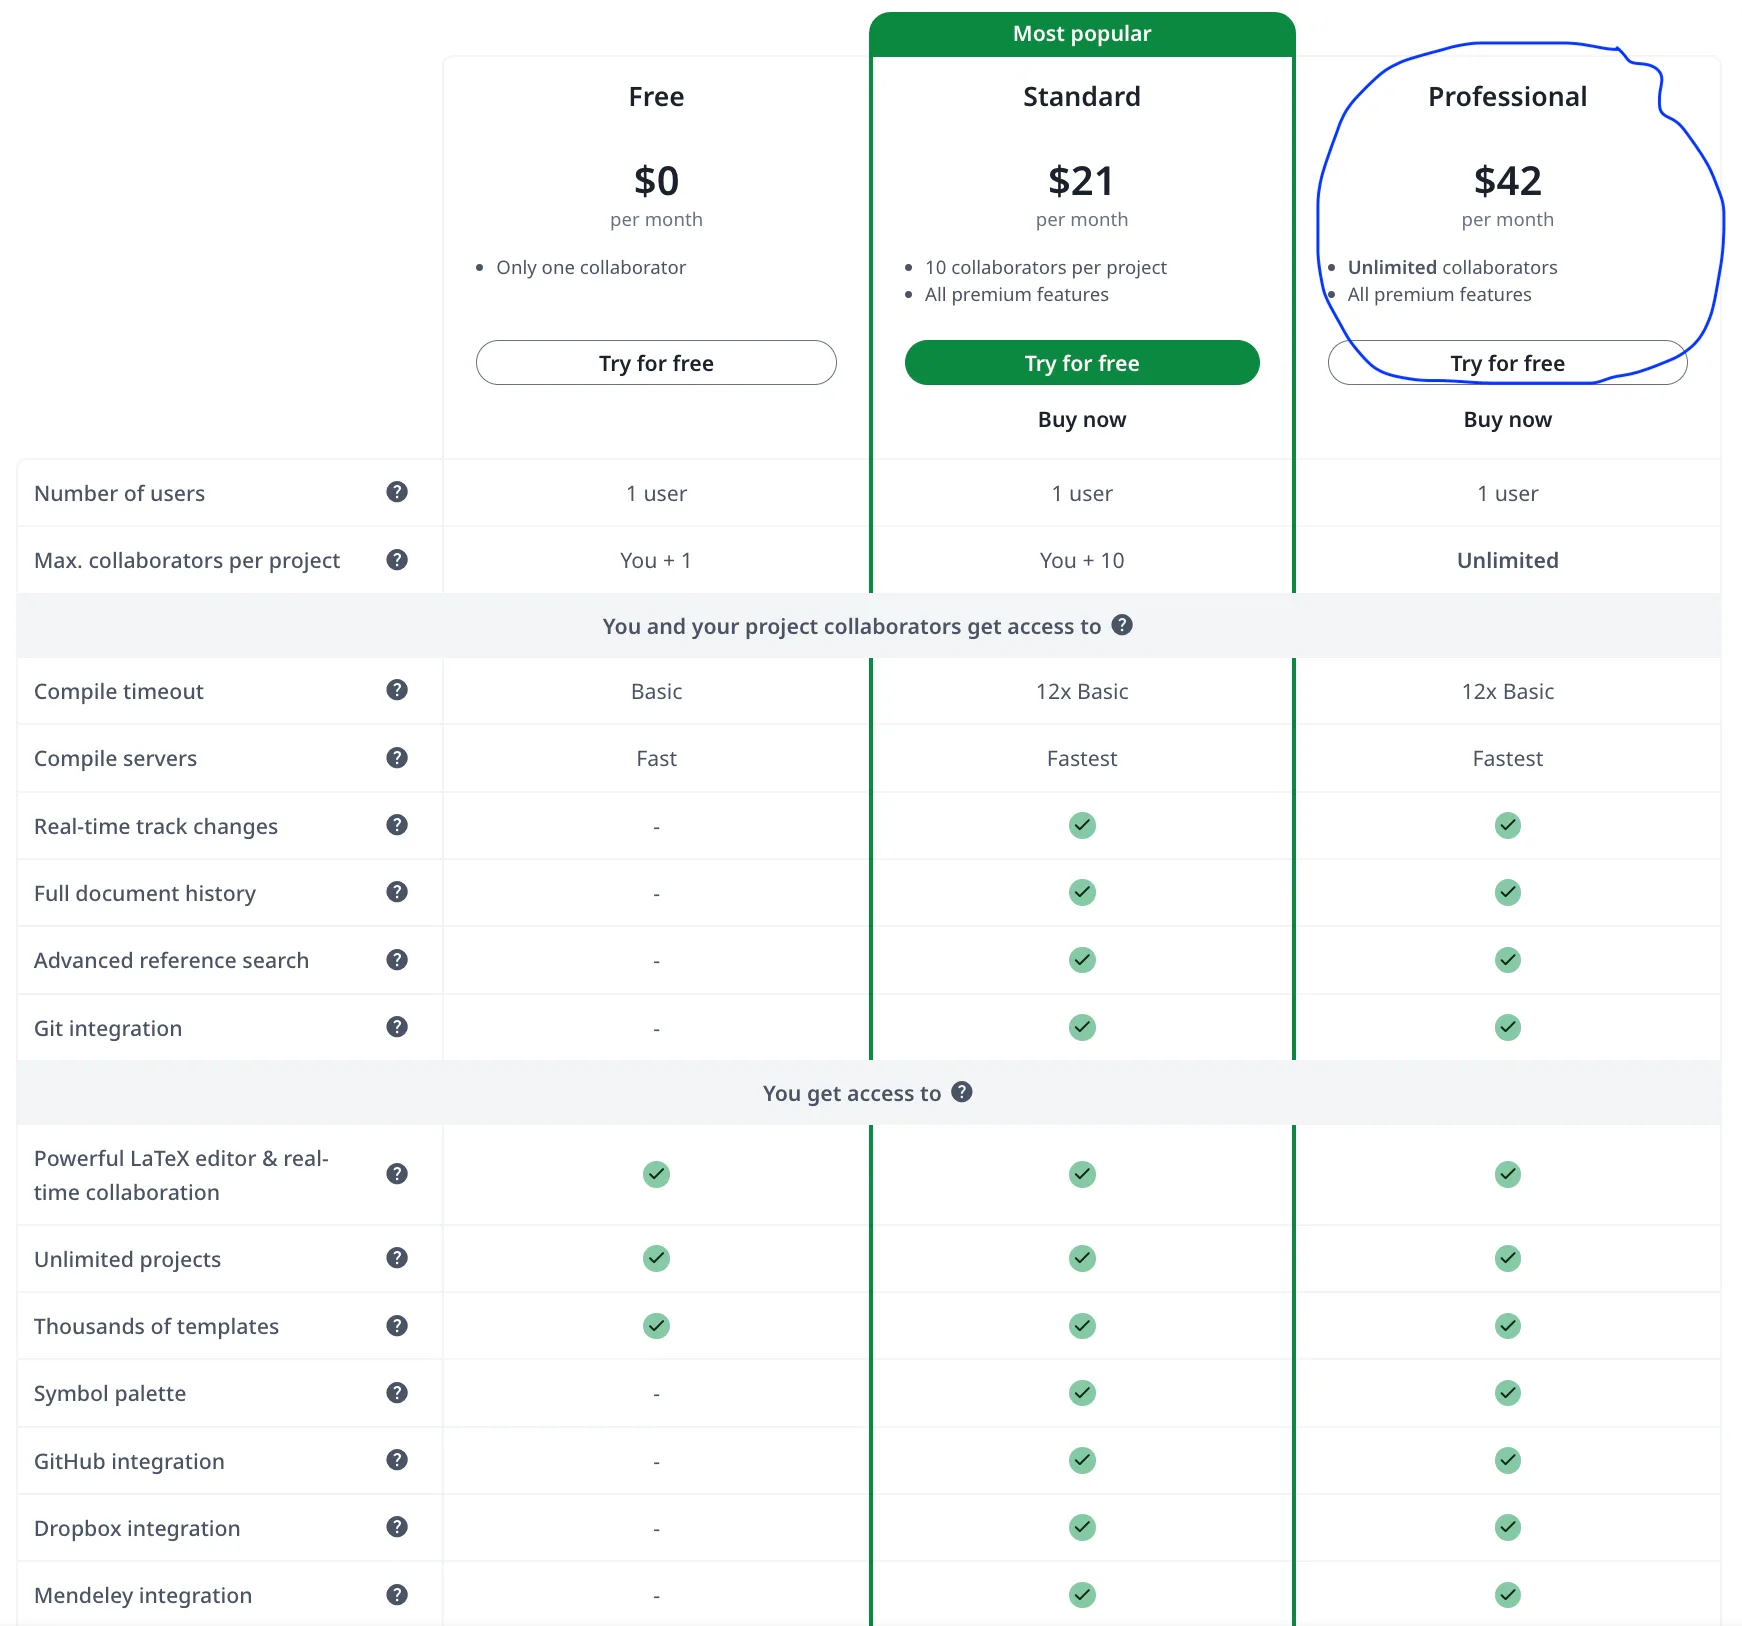Viewport: 1742px width, 1626px height.
Task: Click the Most popular banner above Standard
Action: [1081, 32]
